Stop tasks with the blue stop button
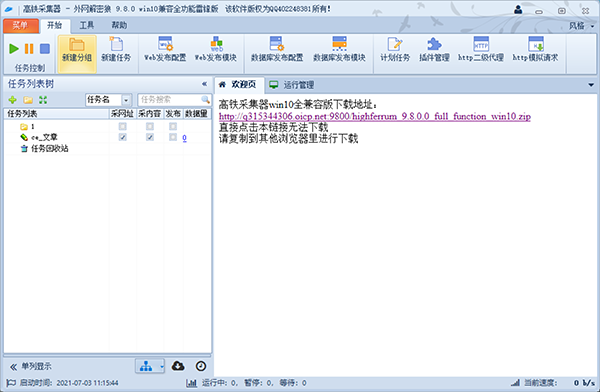The width and height of the screenshot is (600, 392). click(x=45, y=49)
